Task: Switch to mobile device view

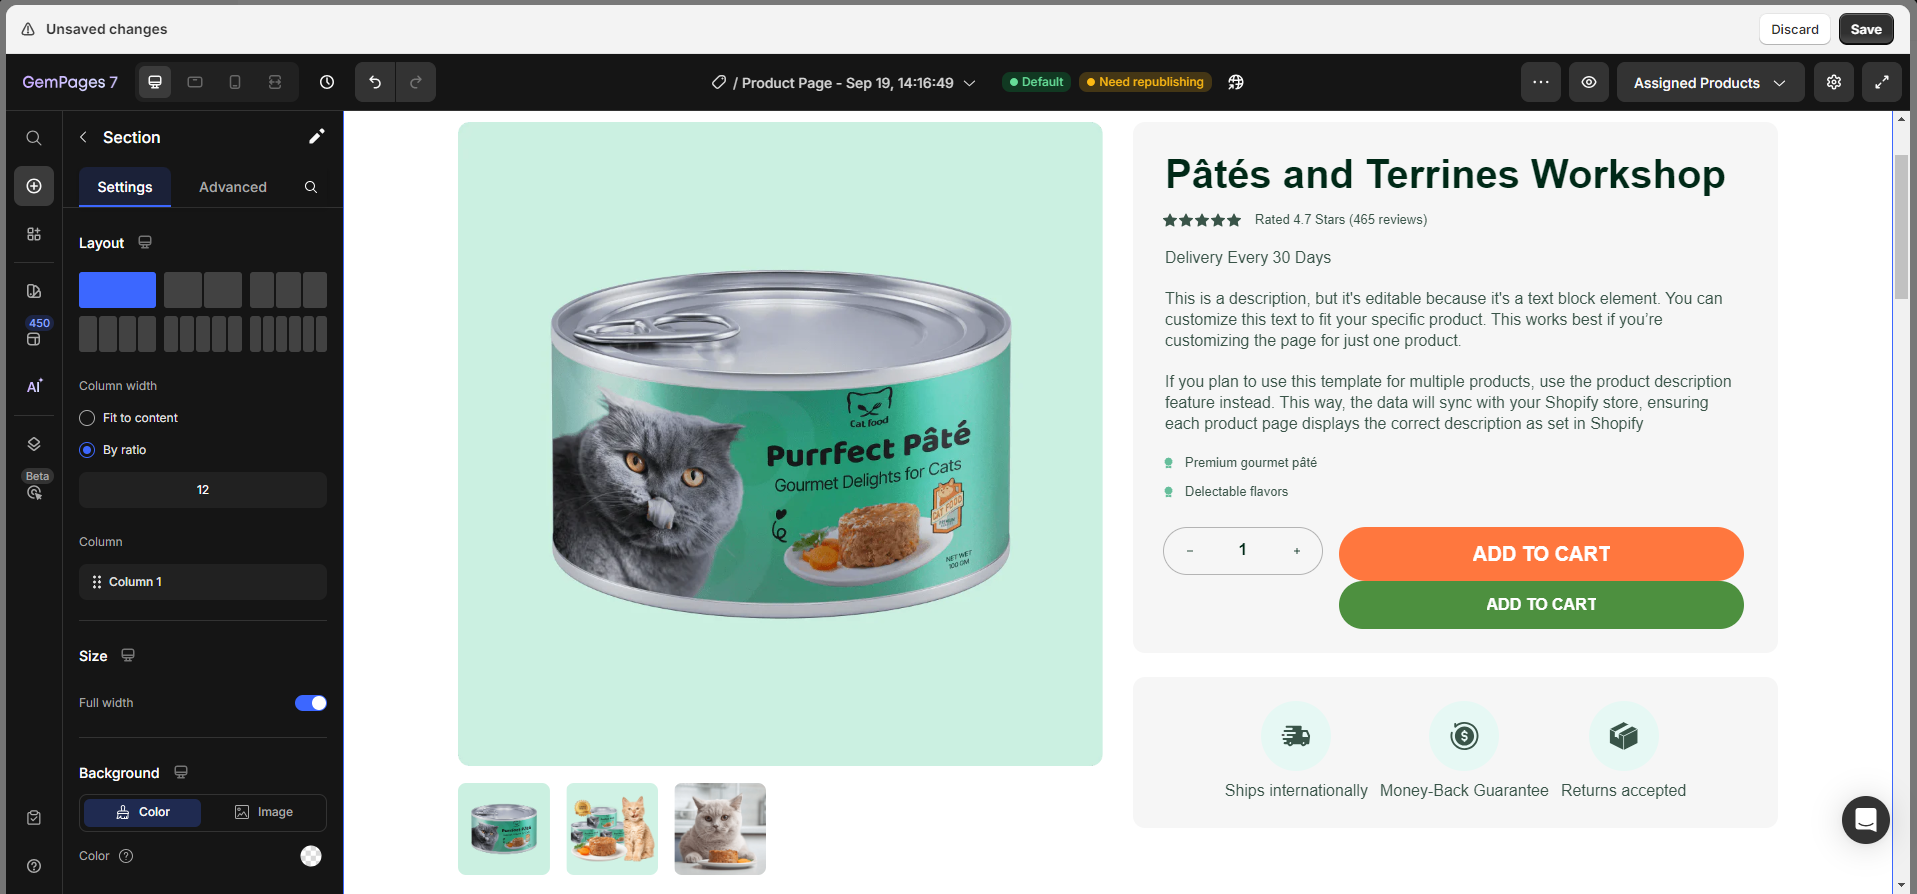Action: (x=235, y=82)
